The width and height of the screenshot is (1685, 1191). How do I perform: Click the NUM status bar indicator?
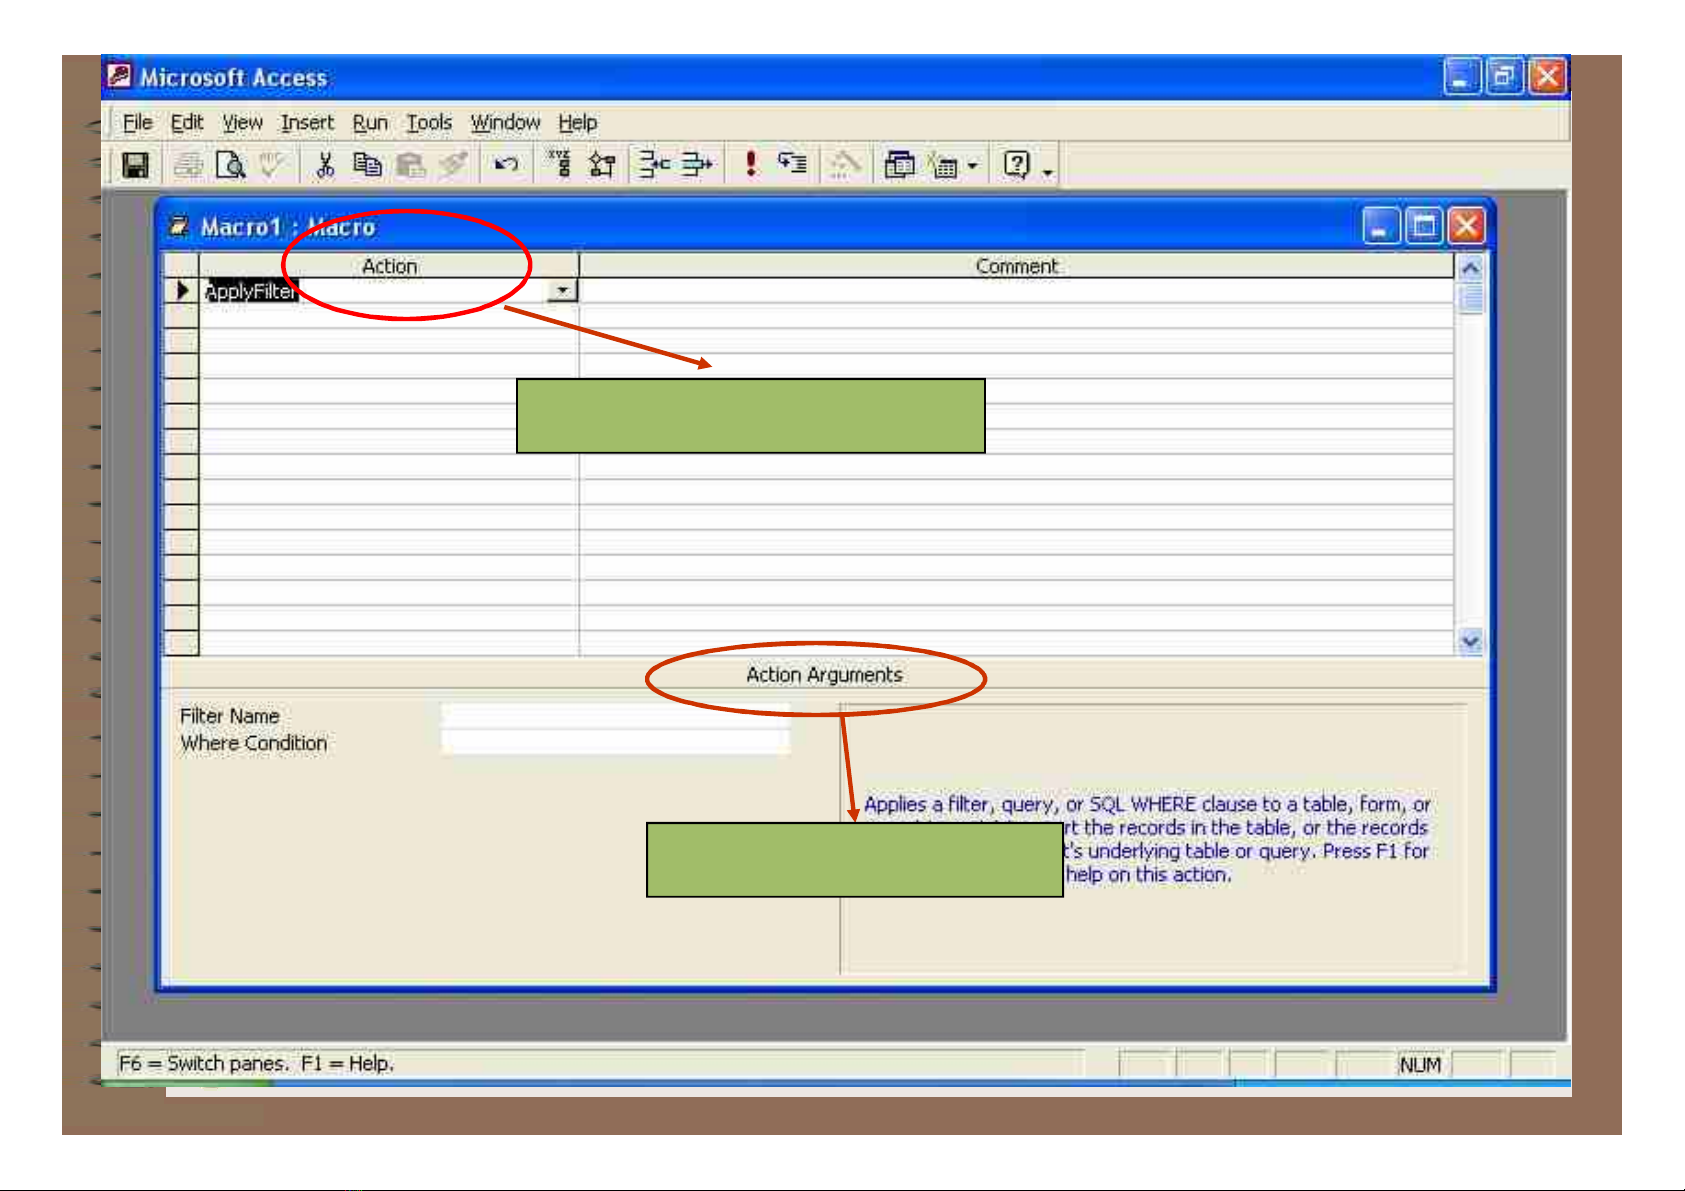(x=1420, y=1065)
